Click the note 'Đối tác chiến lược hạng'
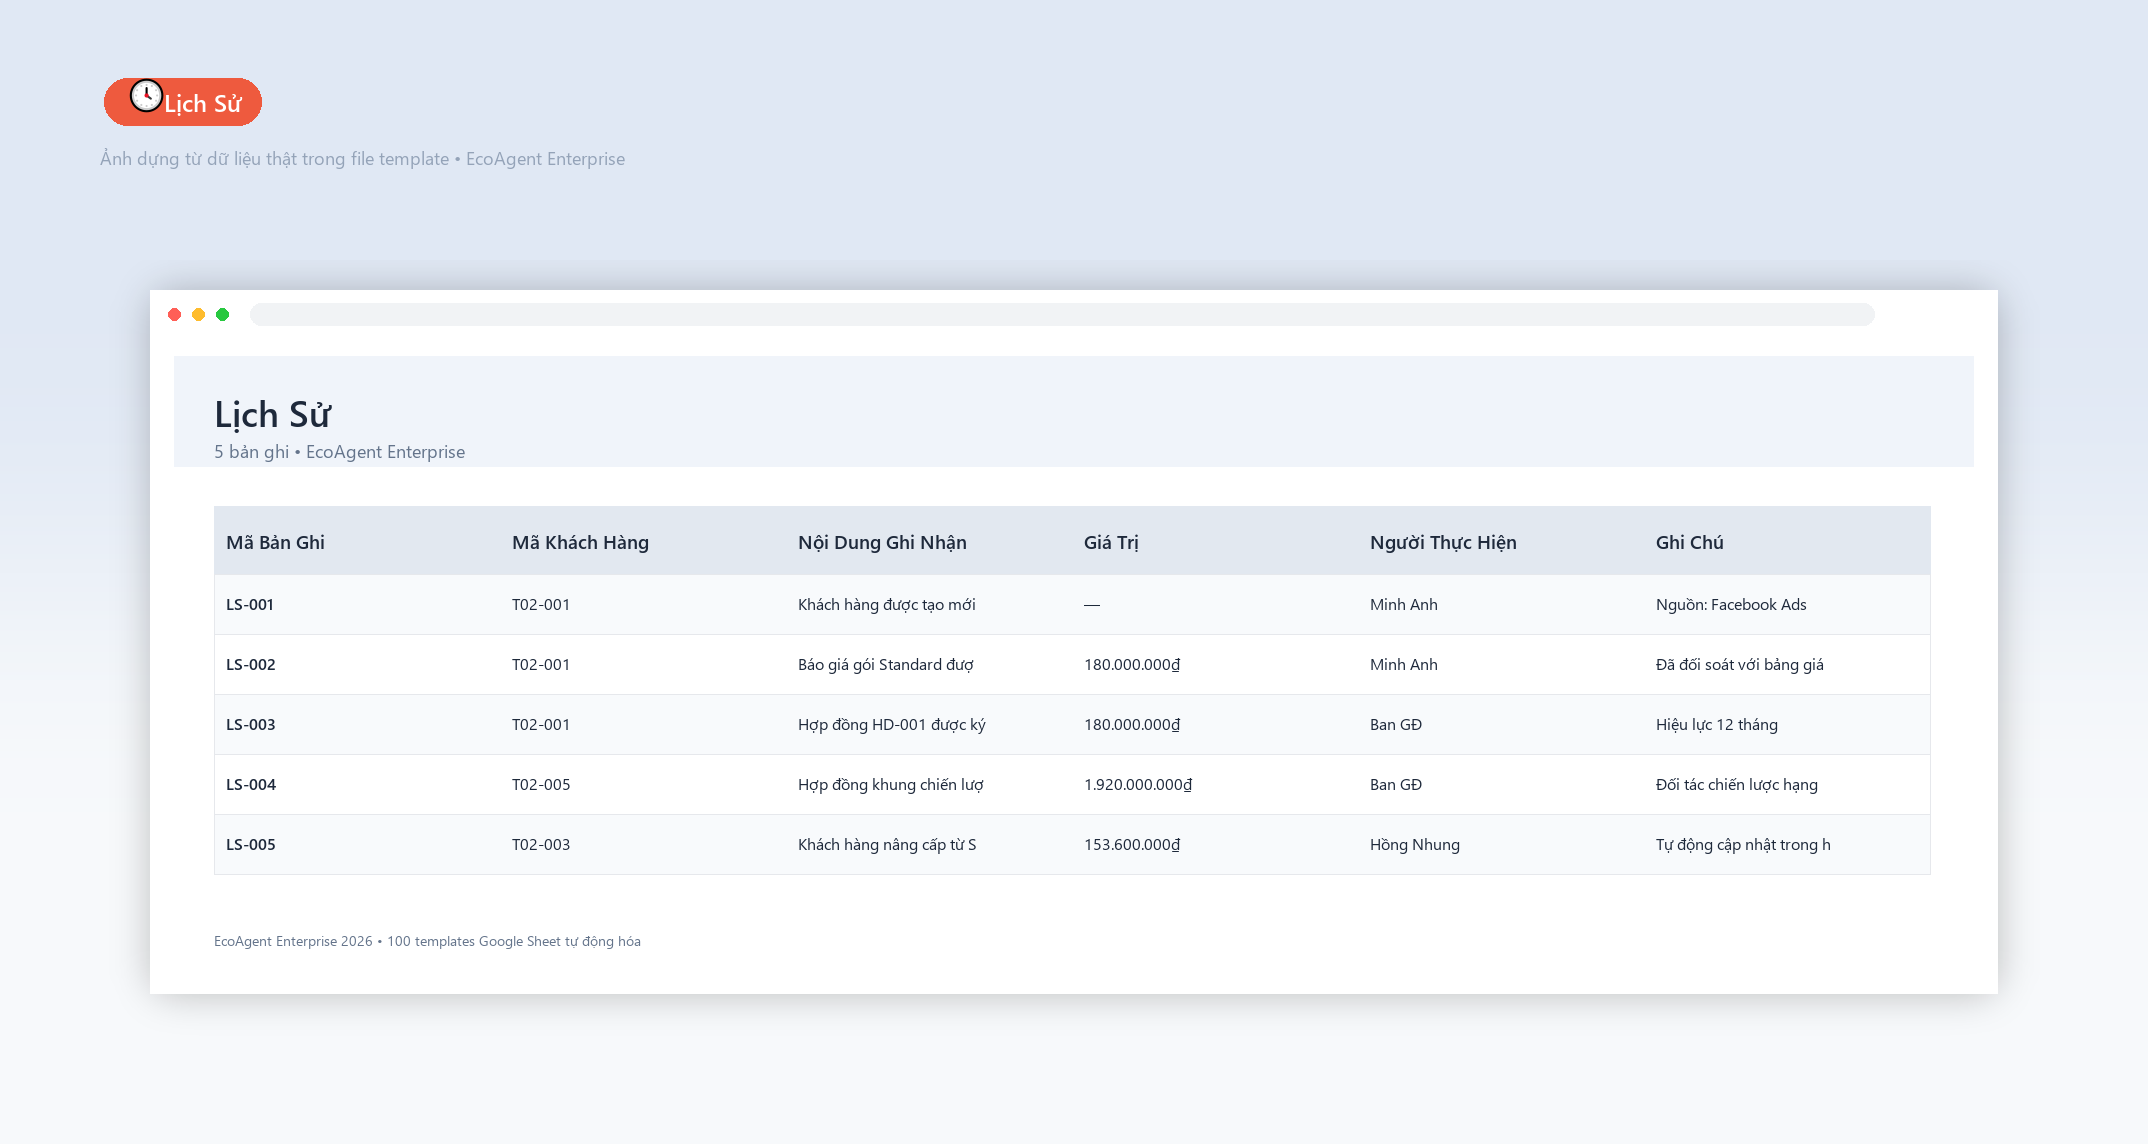Screen dimensions: 2148x1144 [x=1737, y=784]
